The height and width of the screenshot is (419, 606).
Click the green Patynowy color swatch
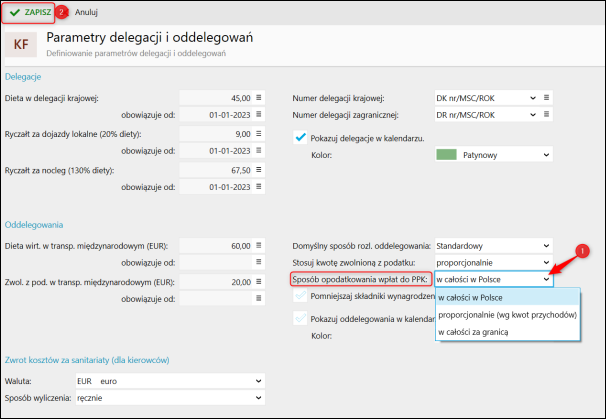click(x=446, y=155)
